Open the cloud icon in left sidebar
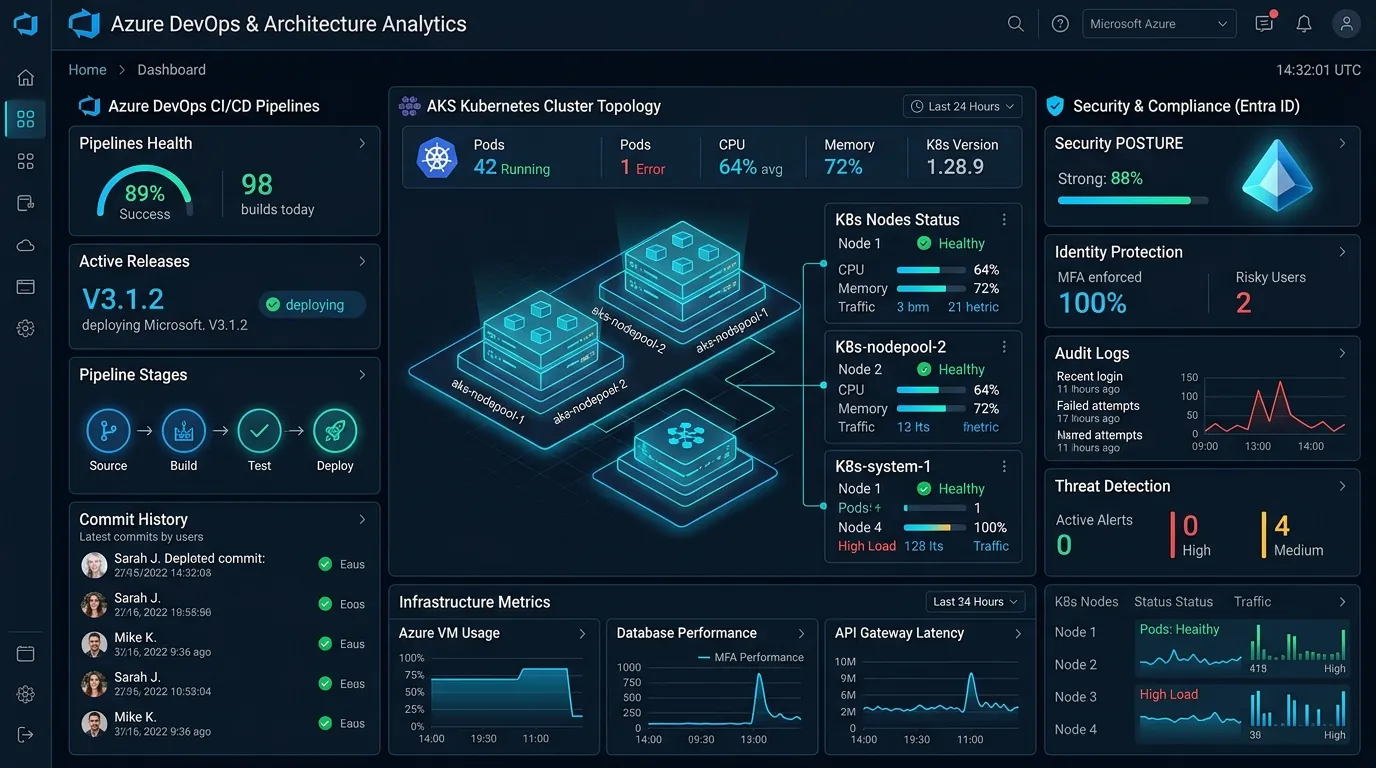The height and width of the screenshot is (768, 1376). click(x=26, y=245)
